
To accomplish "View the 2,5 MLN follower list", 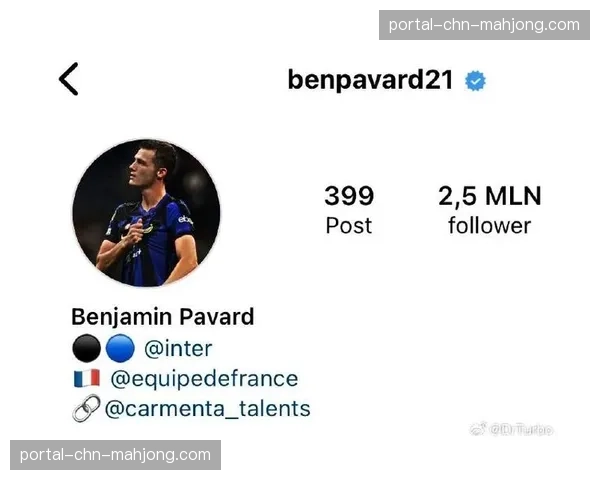I will pyautogui.click(x=489, y=209).
